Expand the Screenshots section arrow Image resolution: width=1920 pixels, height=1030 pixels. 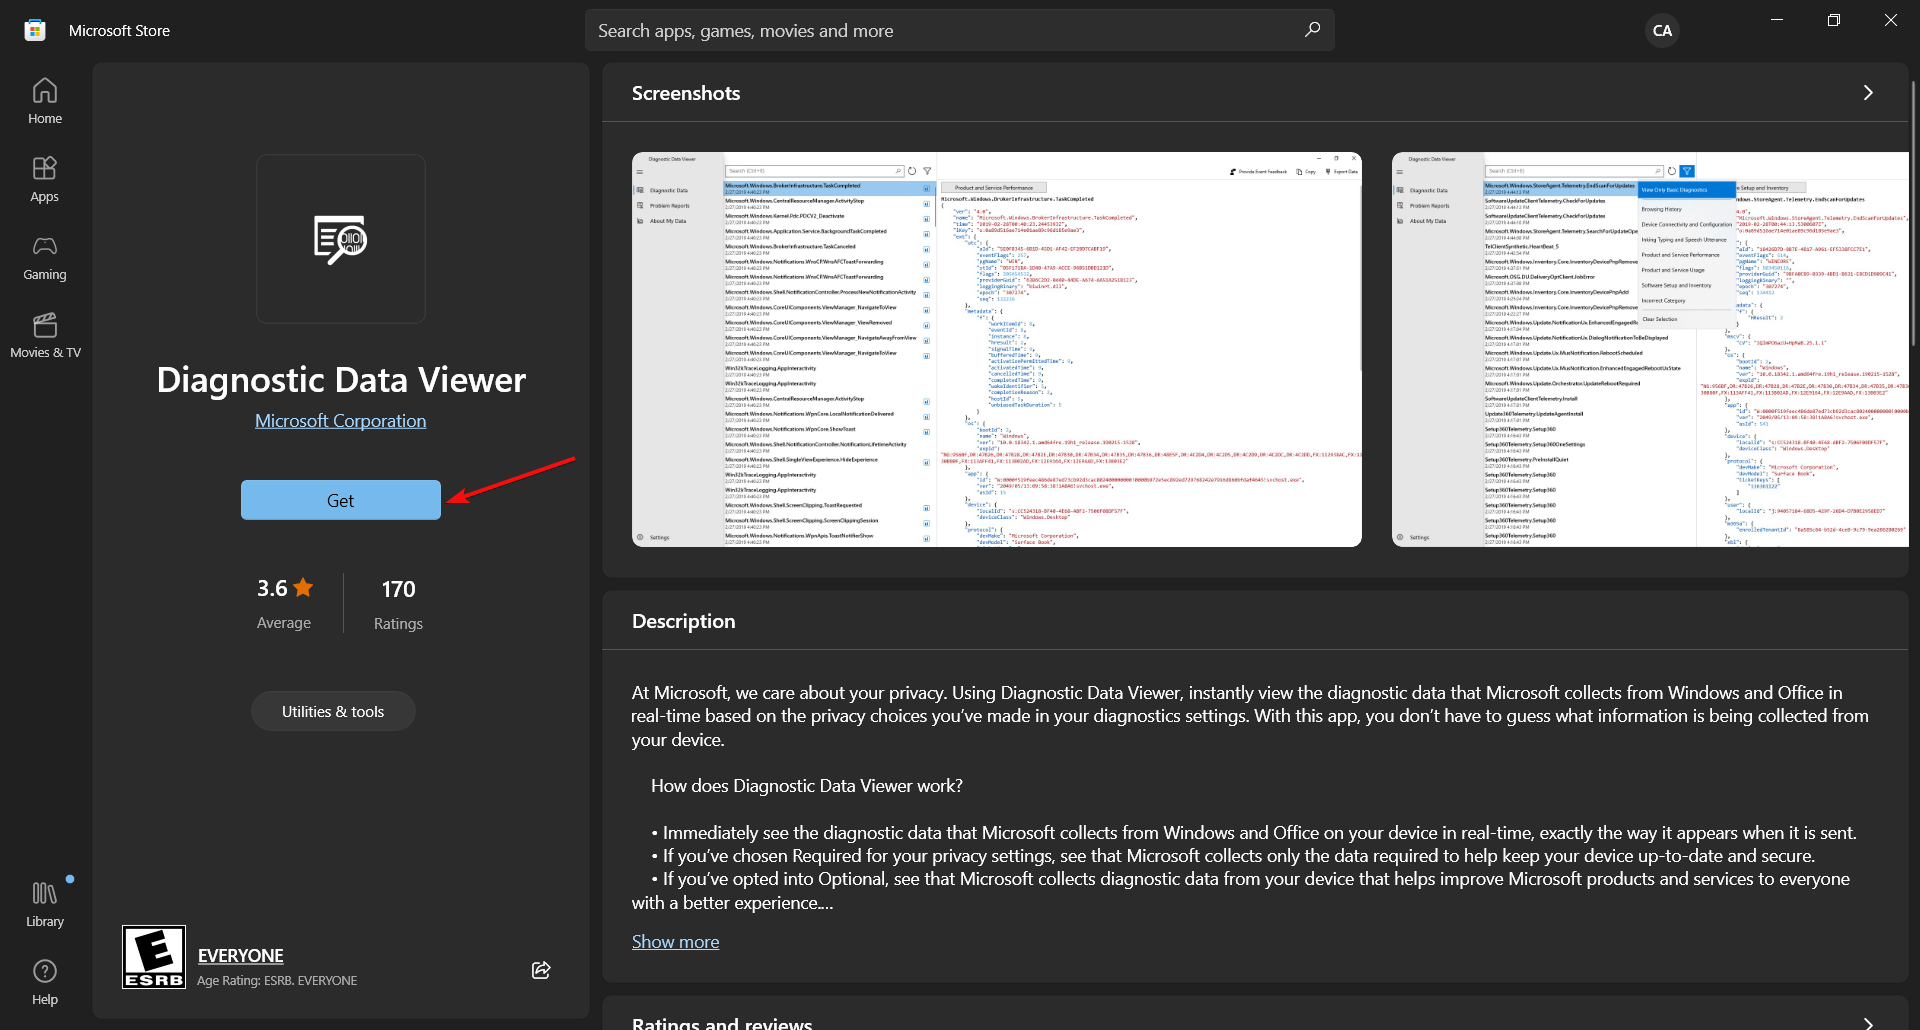pos(1868,93)
